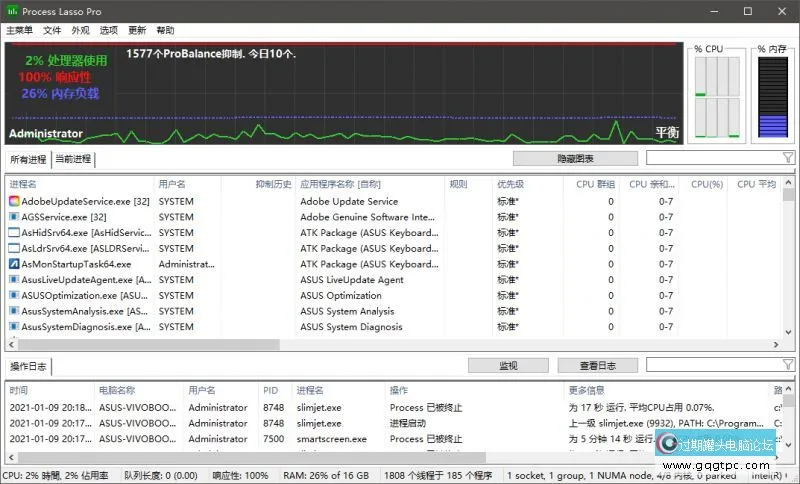Click the process search filter input field
The image size is (800, 484).
(x=714, y=158)
